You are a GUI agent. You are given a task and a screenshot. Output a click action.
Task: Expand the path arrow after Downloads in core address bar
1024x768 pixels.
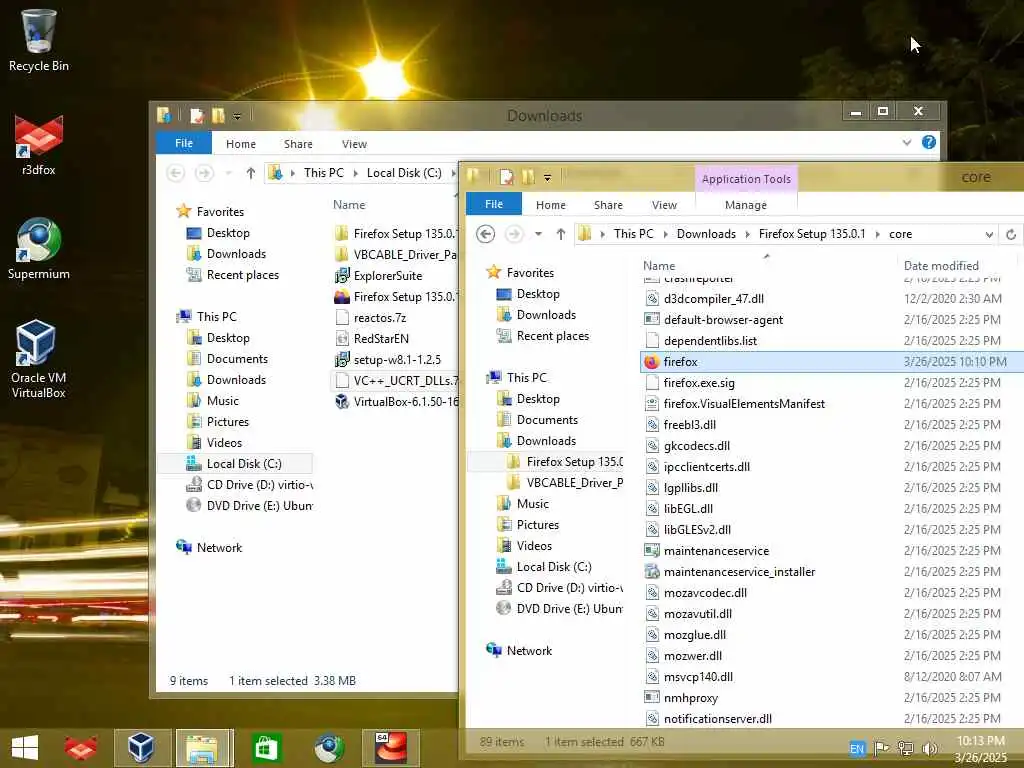tap(747, 234)
